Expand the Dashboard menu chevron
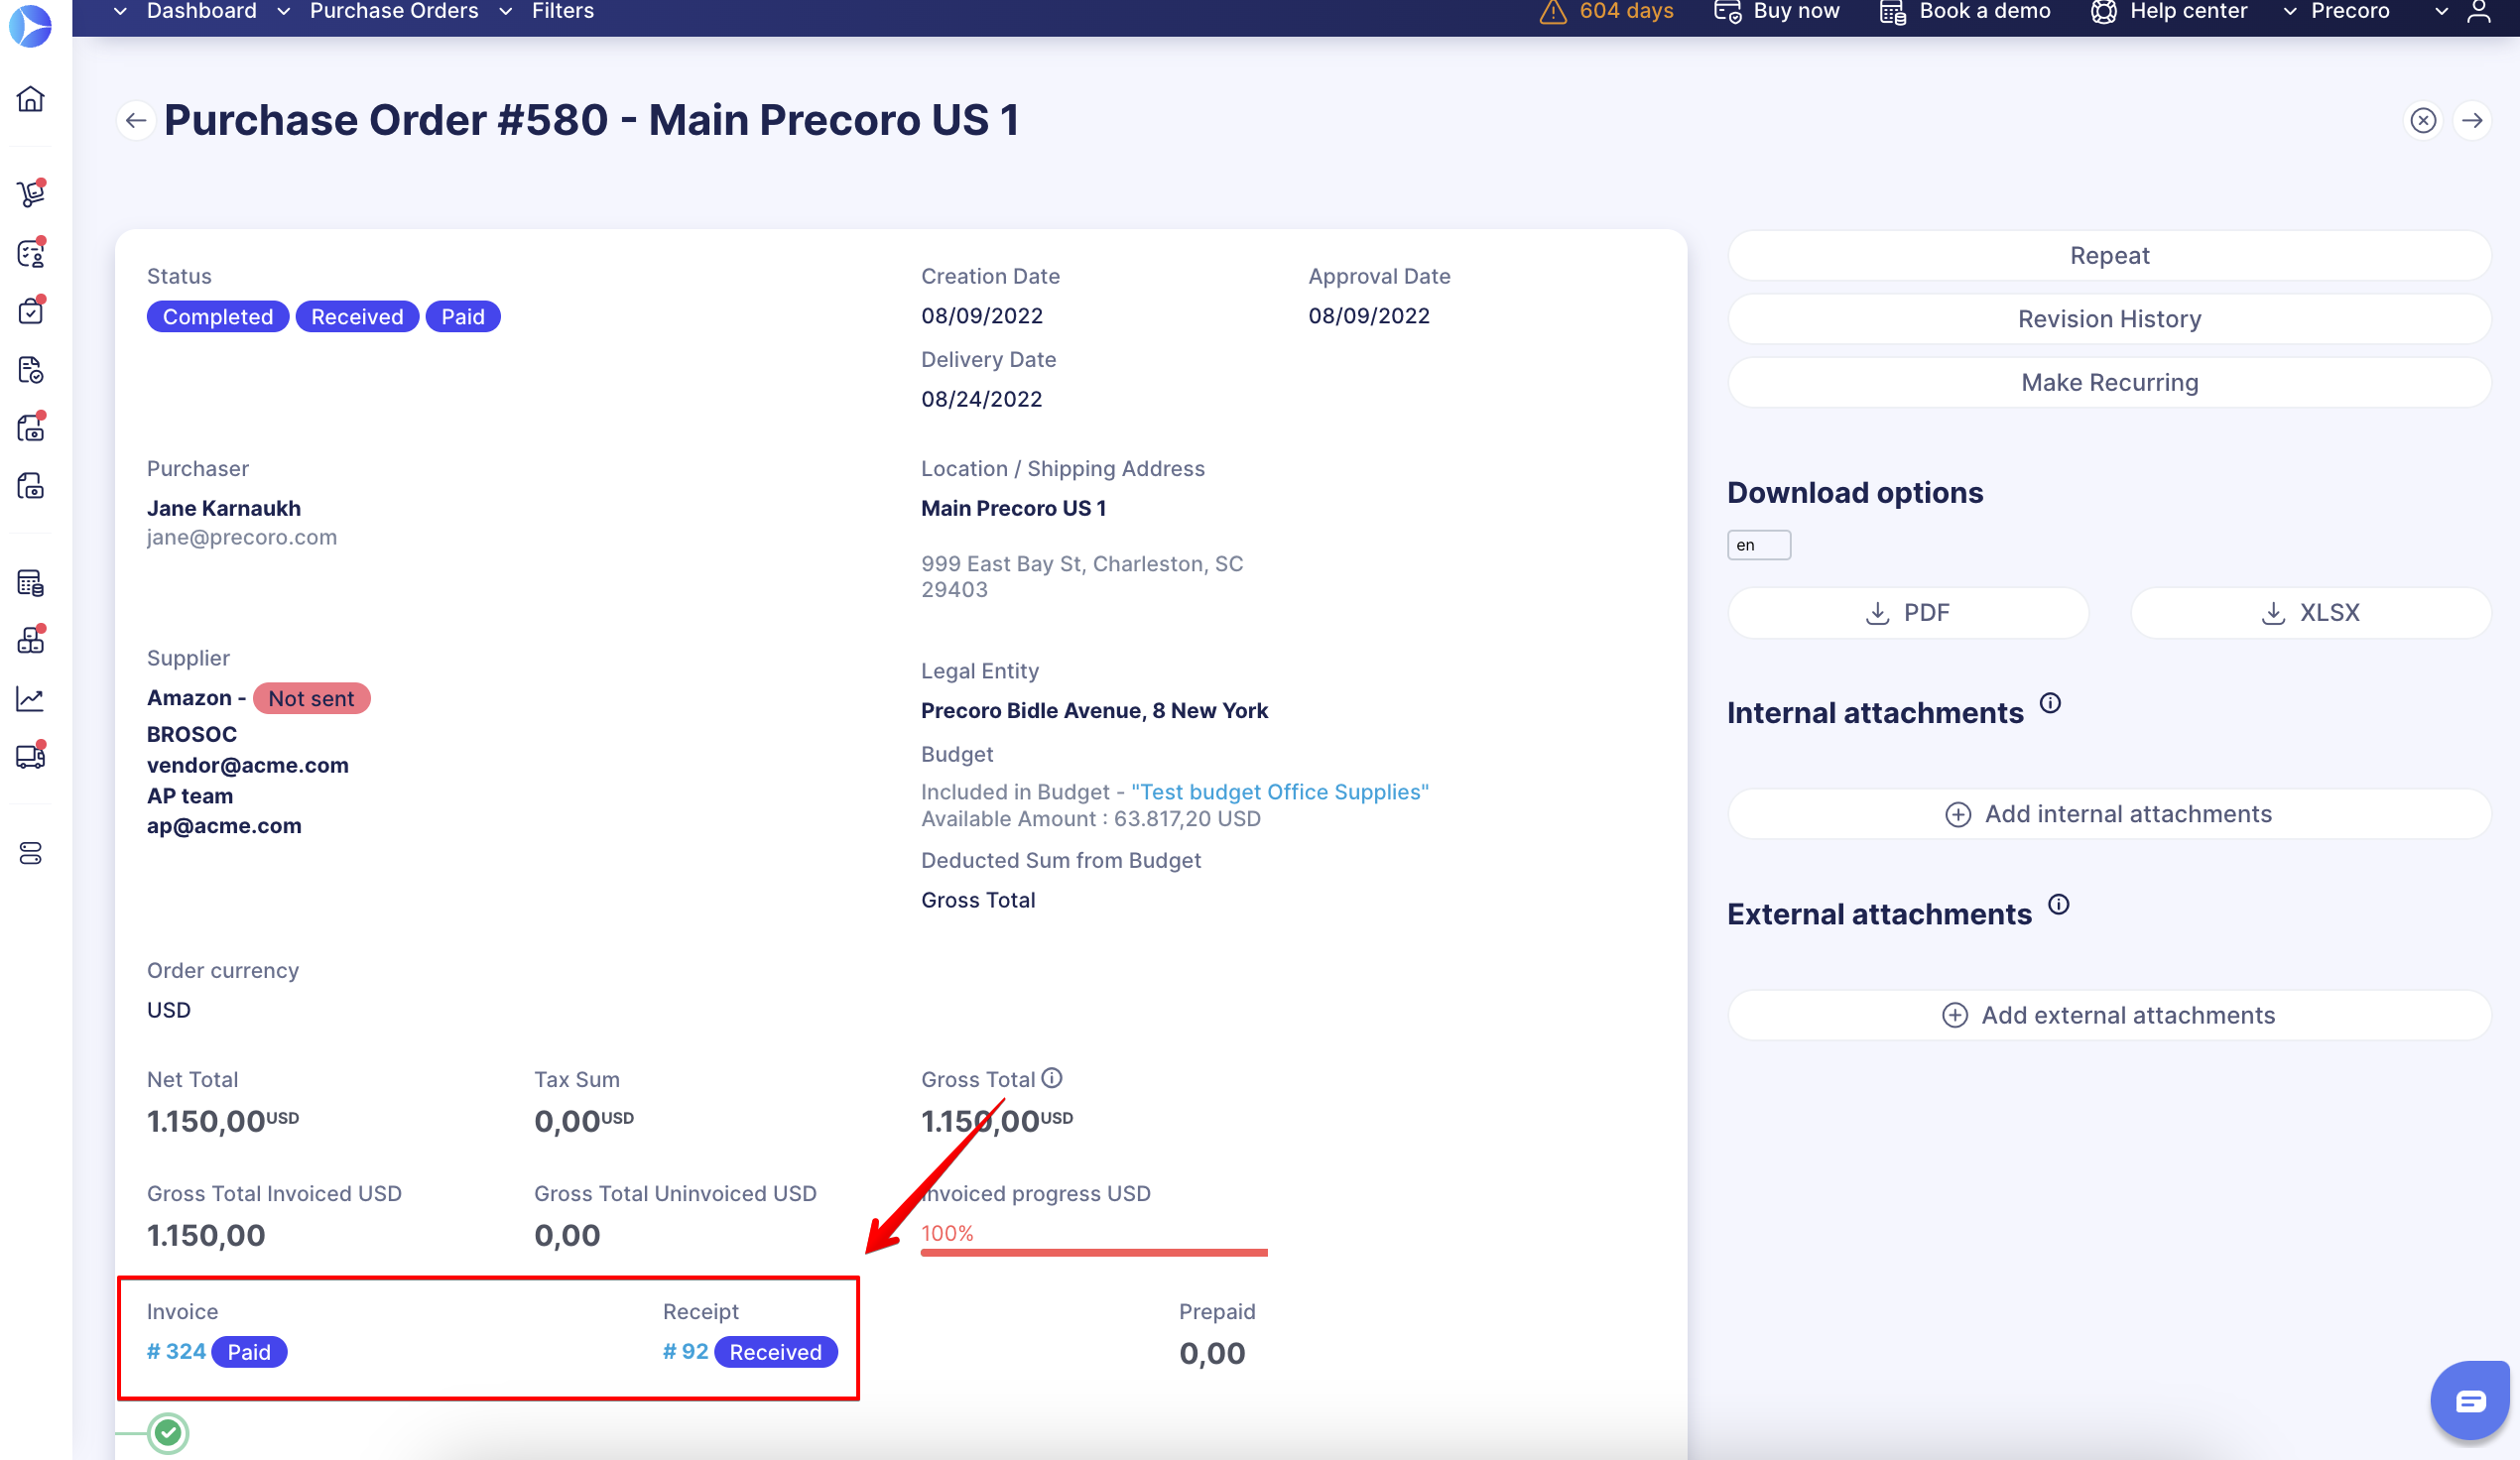Viewport: 2520px width, 1460px height. (x=120, y=11)
